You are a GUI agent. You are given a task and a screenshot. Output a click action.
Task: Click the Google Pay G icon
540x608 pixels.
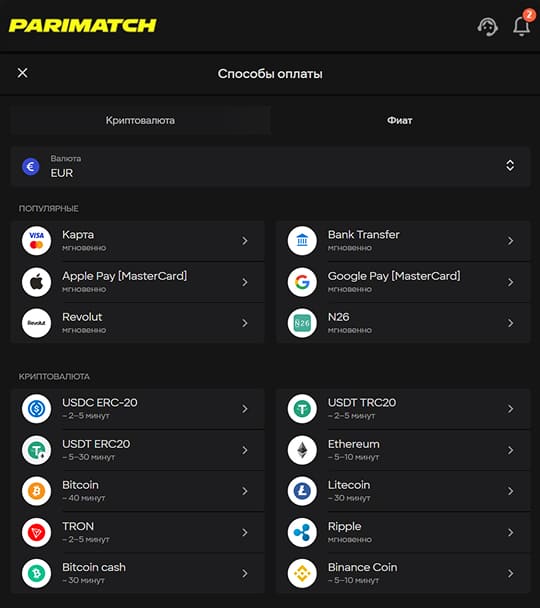click(302, 282)
